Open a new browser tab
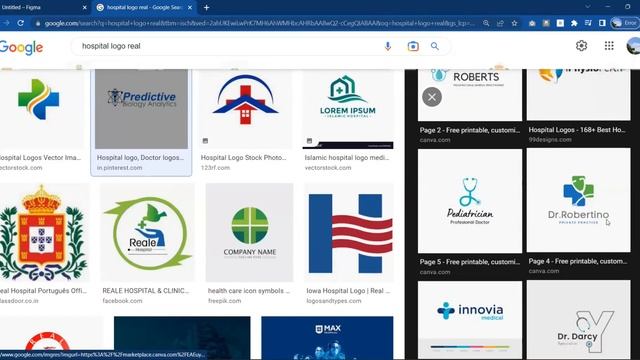Viewport: 640px width, 360px height. click(207, 7)
